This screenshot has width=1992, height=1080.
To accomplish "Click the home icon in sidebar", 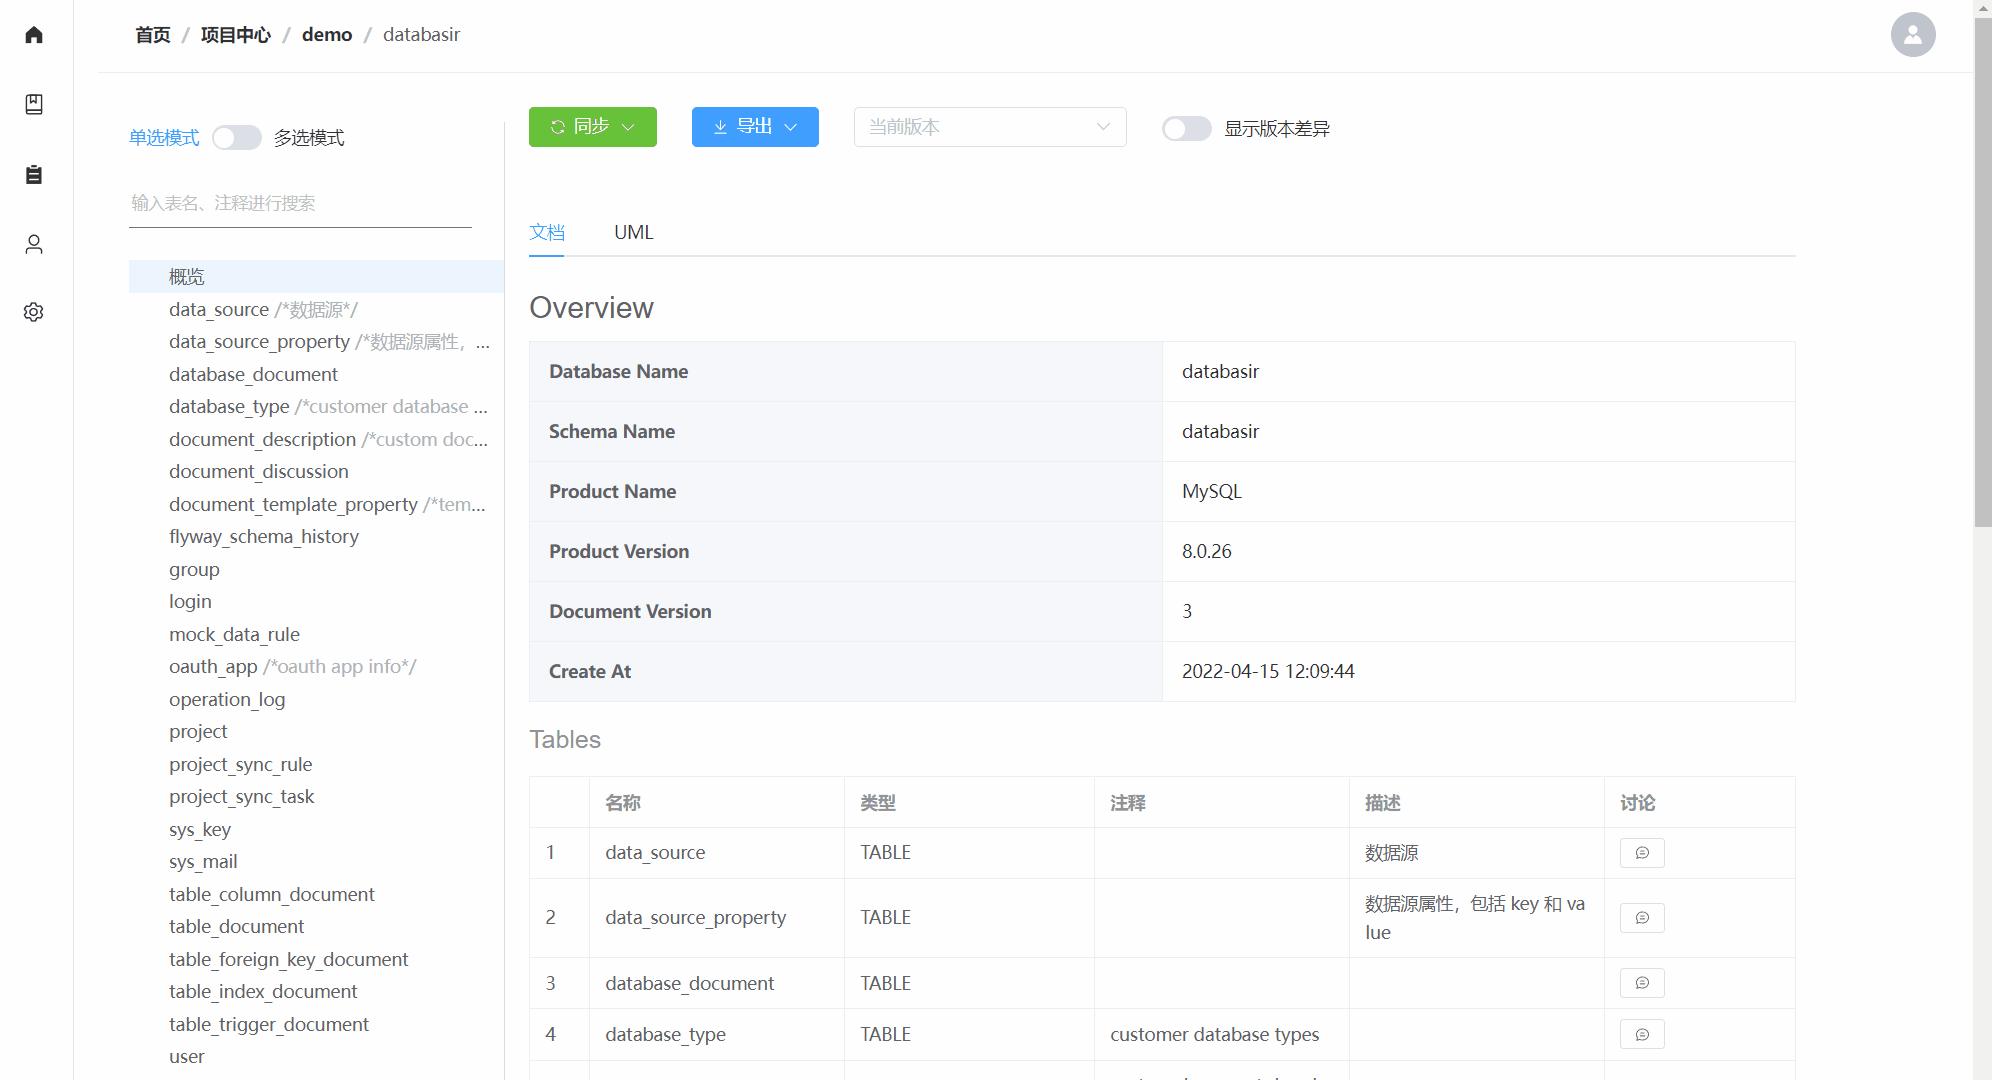I will [x=34, y=35].
